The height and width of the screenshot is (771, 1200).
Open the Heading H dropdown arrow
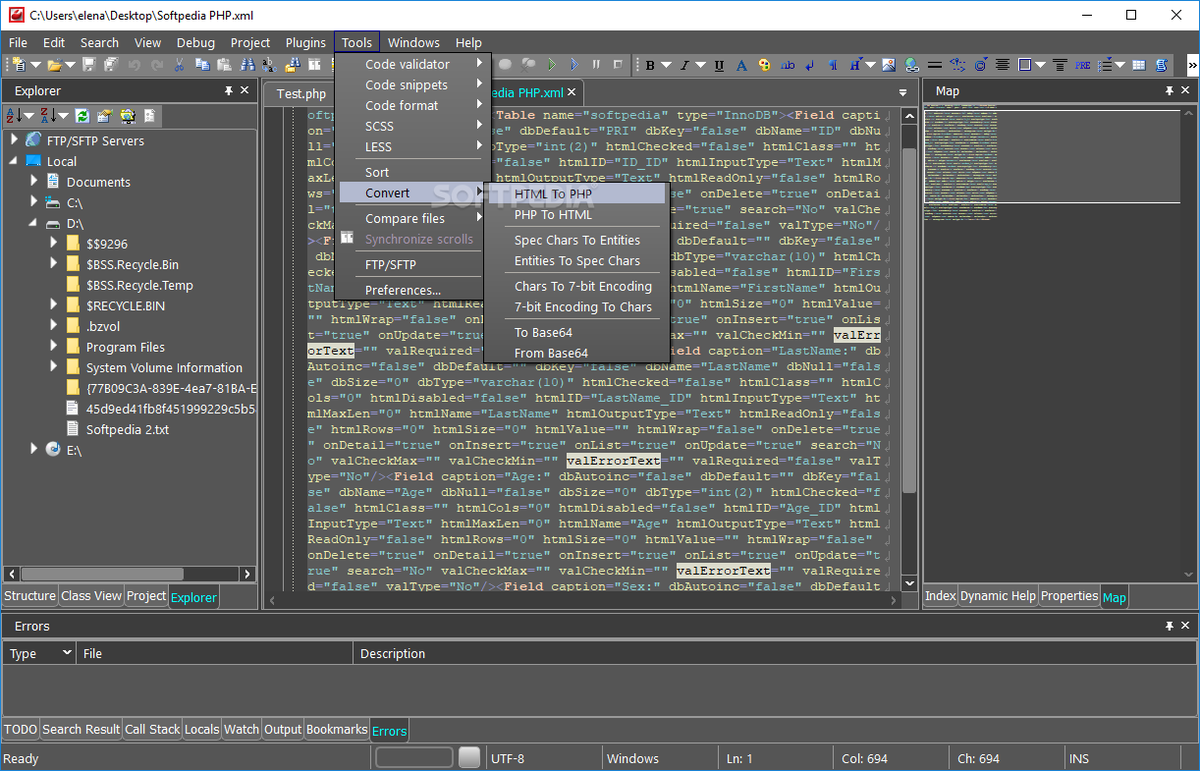[871, 65]
